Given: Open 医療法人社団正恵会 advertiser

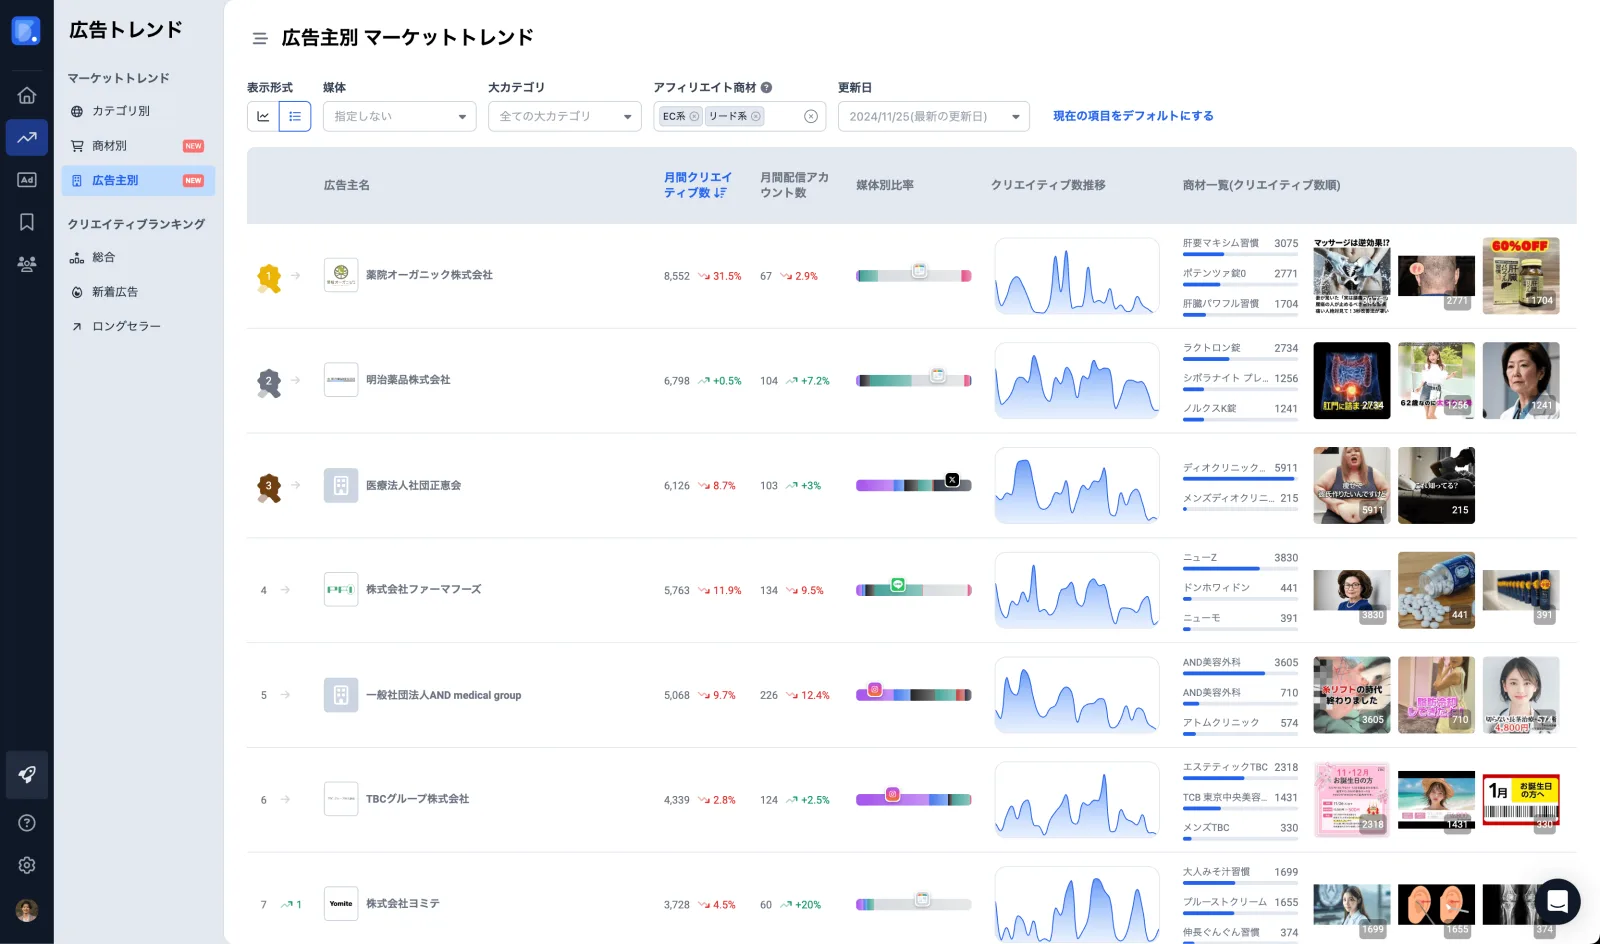Looking at the screenshot, I should (x=413, y=485).
